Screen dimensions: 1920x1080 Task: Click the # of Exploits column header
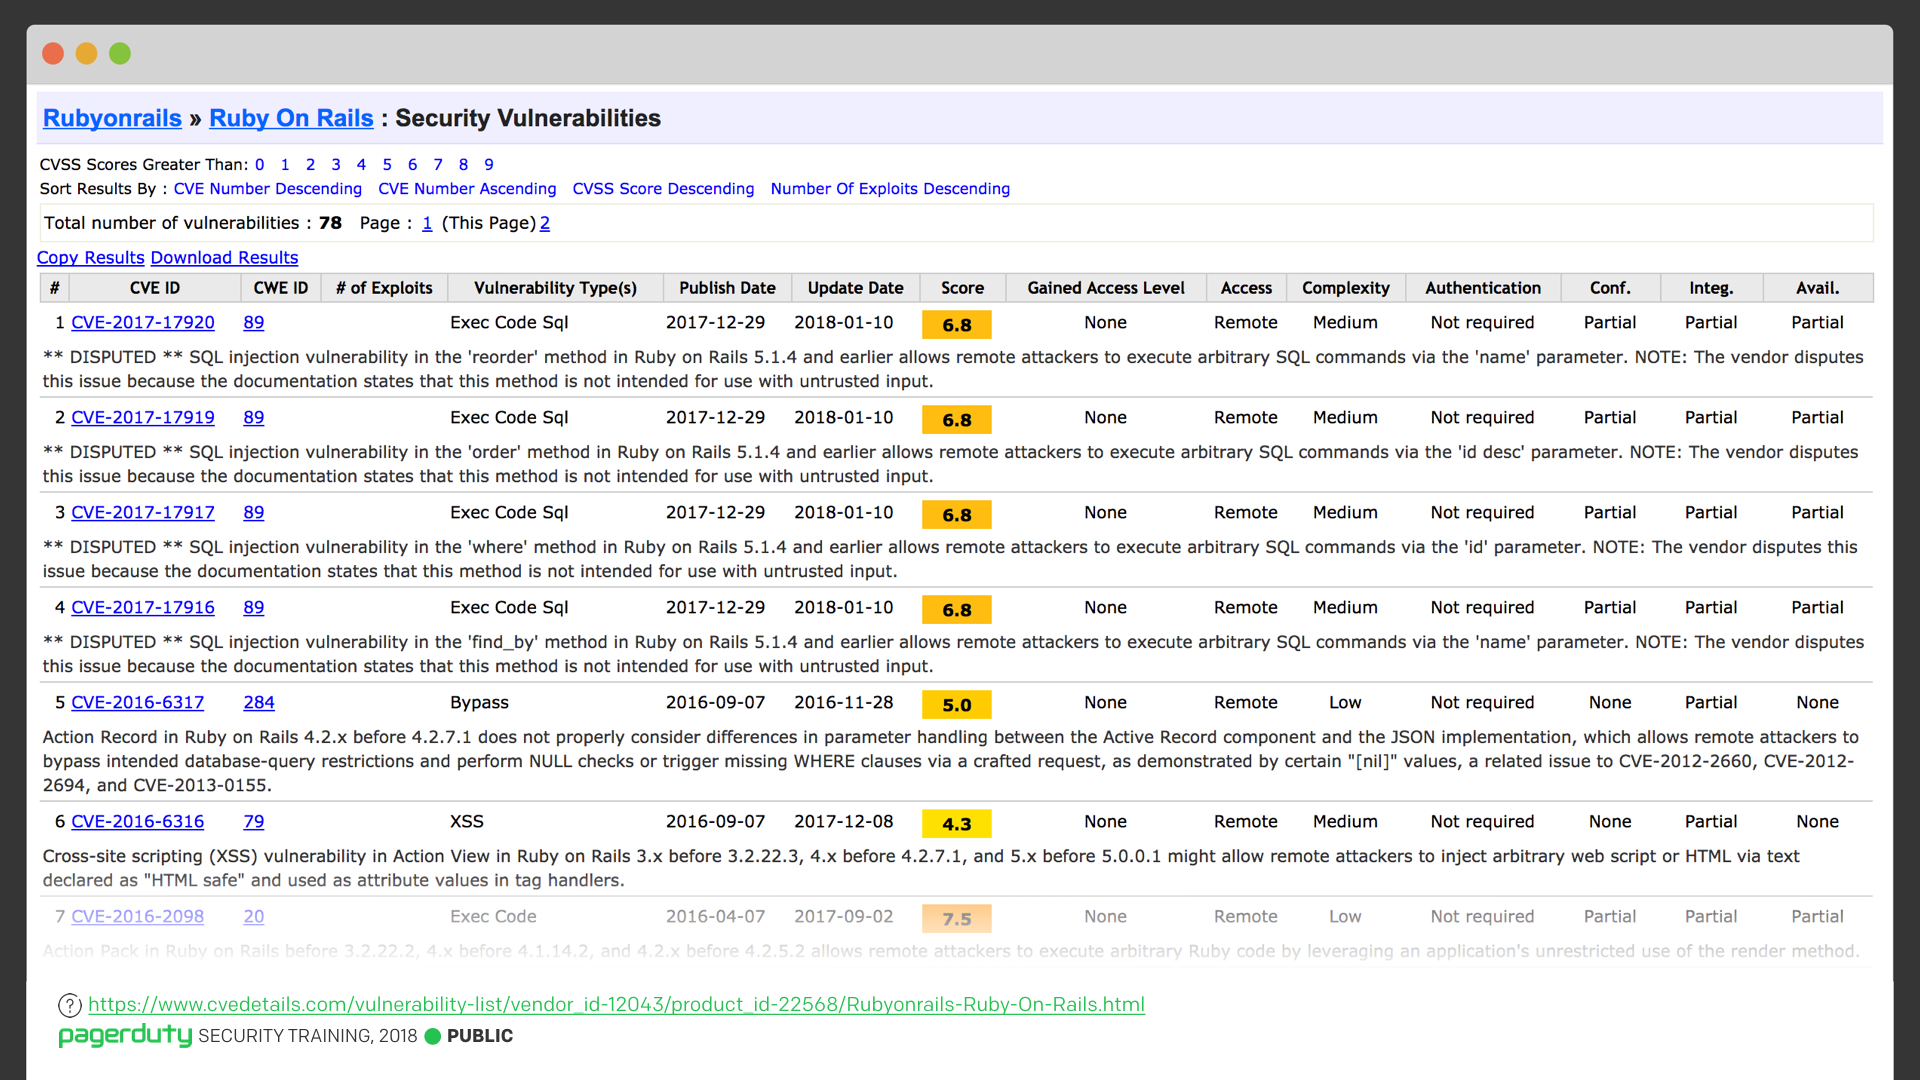coord(385,288)
